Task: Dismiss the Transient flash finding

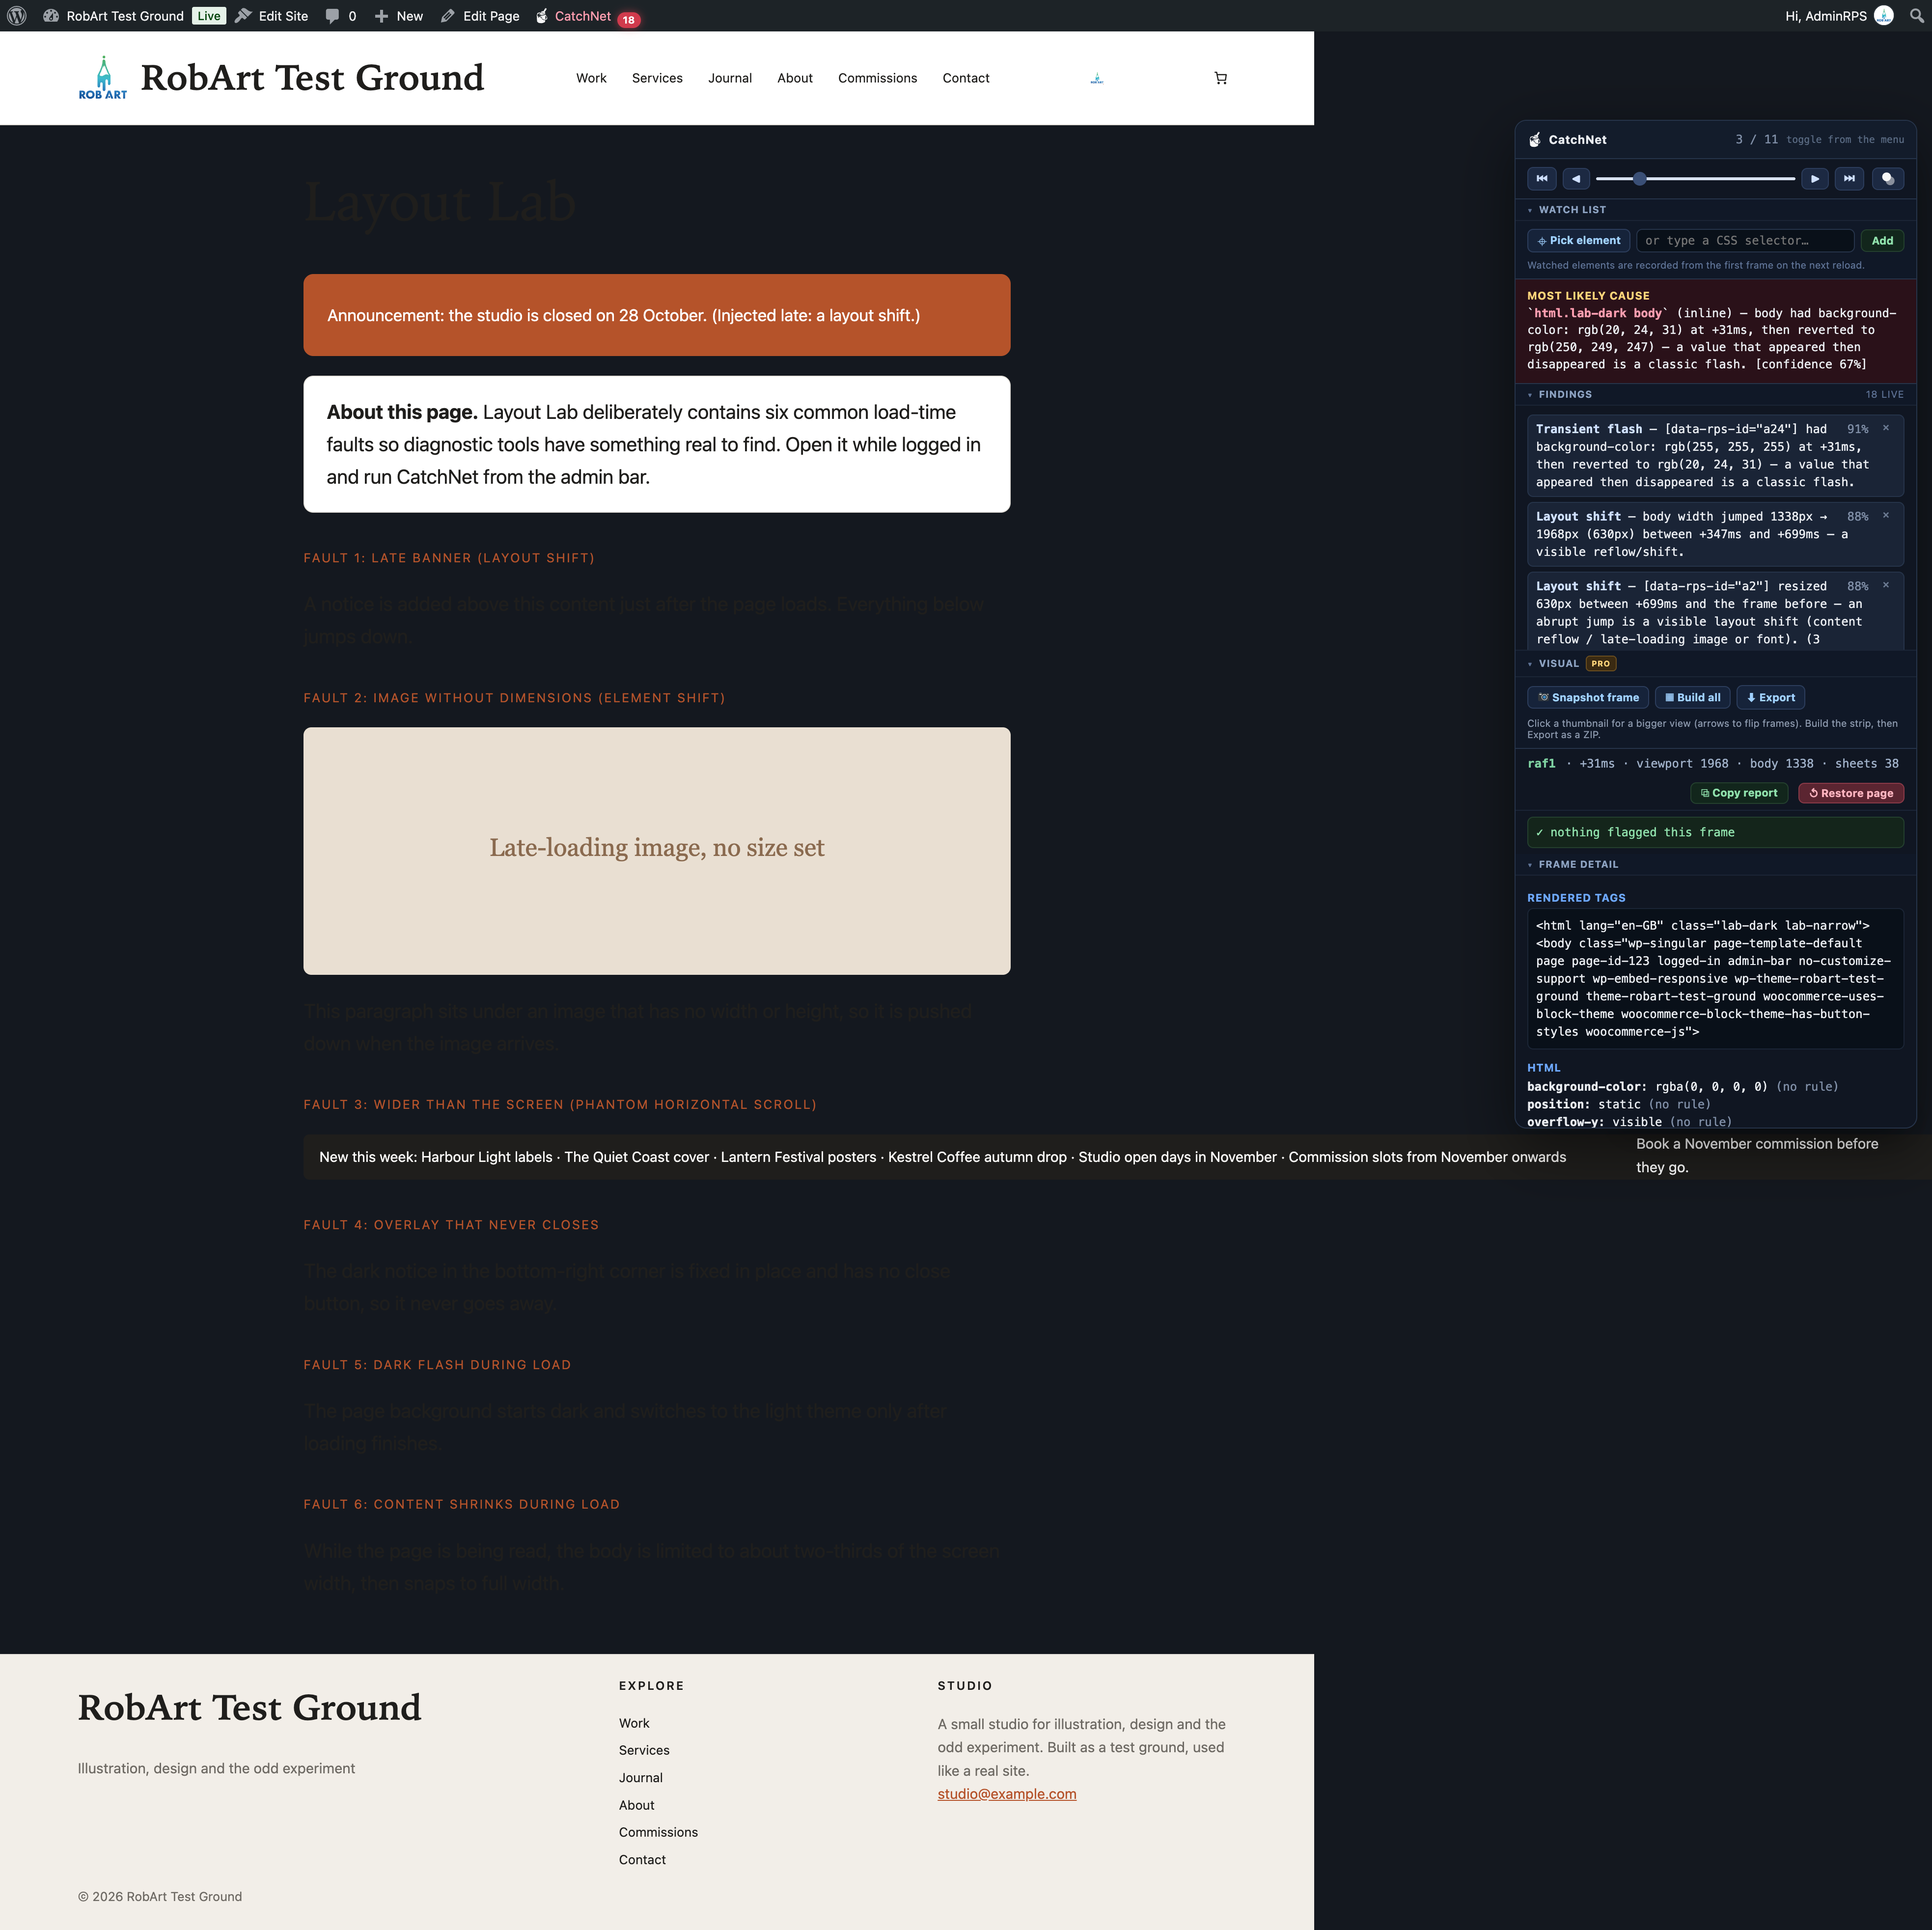Action: coord(1886,428)
